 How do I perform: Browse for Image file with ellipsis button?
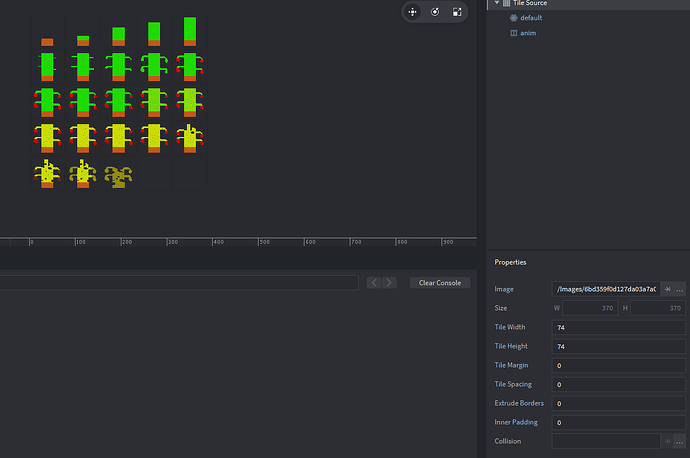(680, 289)
